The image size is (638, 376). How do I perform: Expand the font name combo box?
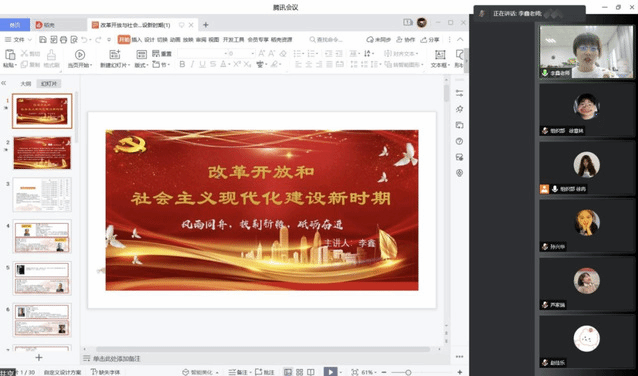[202, 53]
